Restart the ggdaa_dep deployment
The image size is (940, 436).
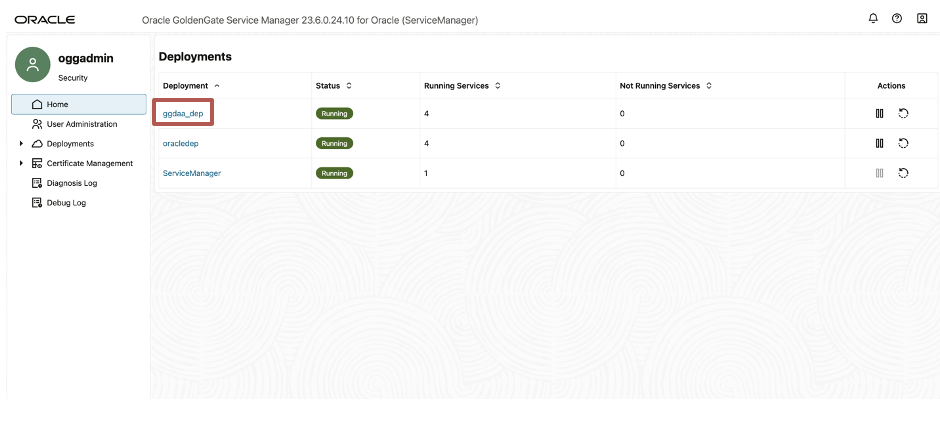(903, 113)
